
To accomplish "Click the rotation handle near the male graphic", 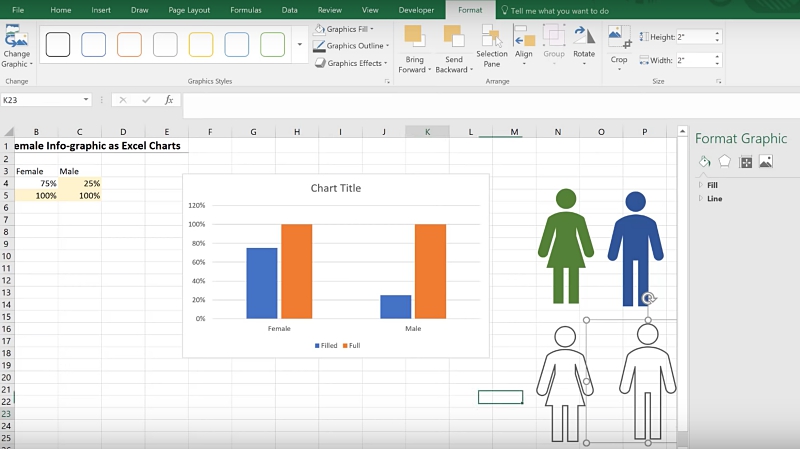I will [648, 298].
